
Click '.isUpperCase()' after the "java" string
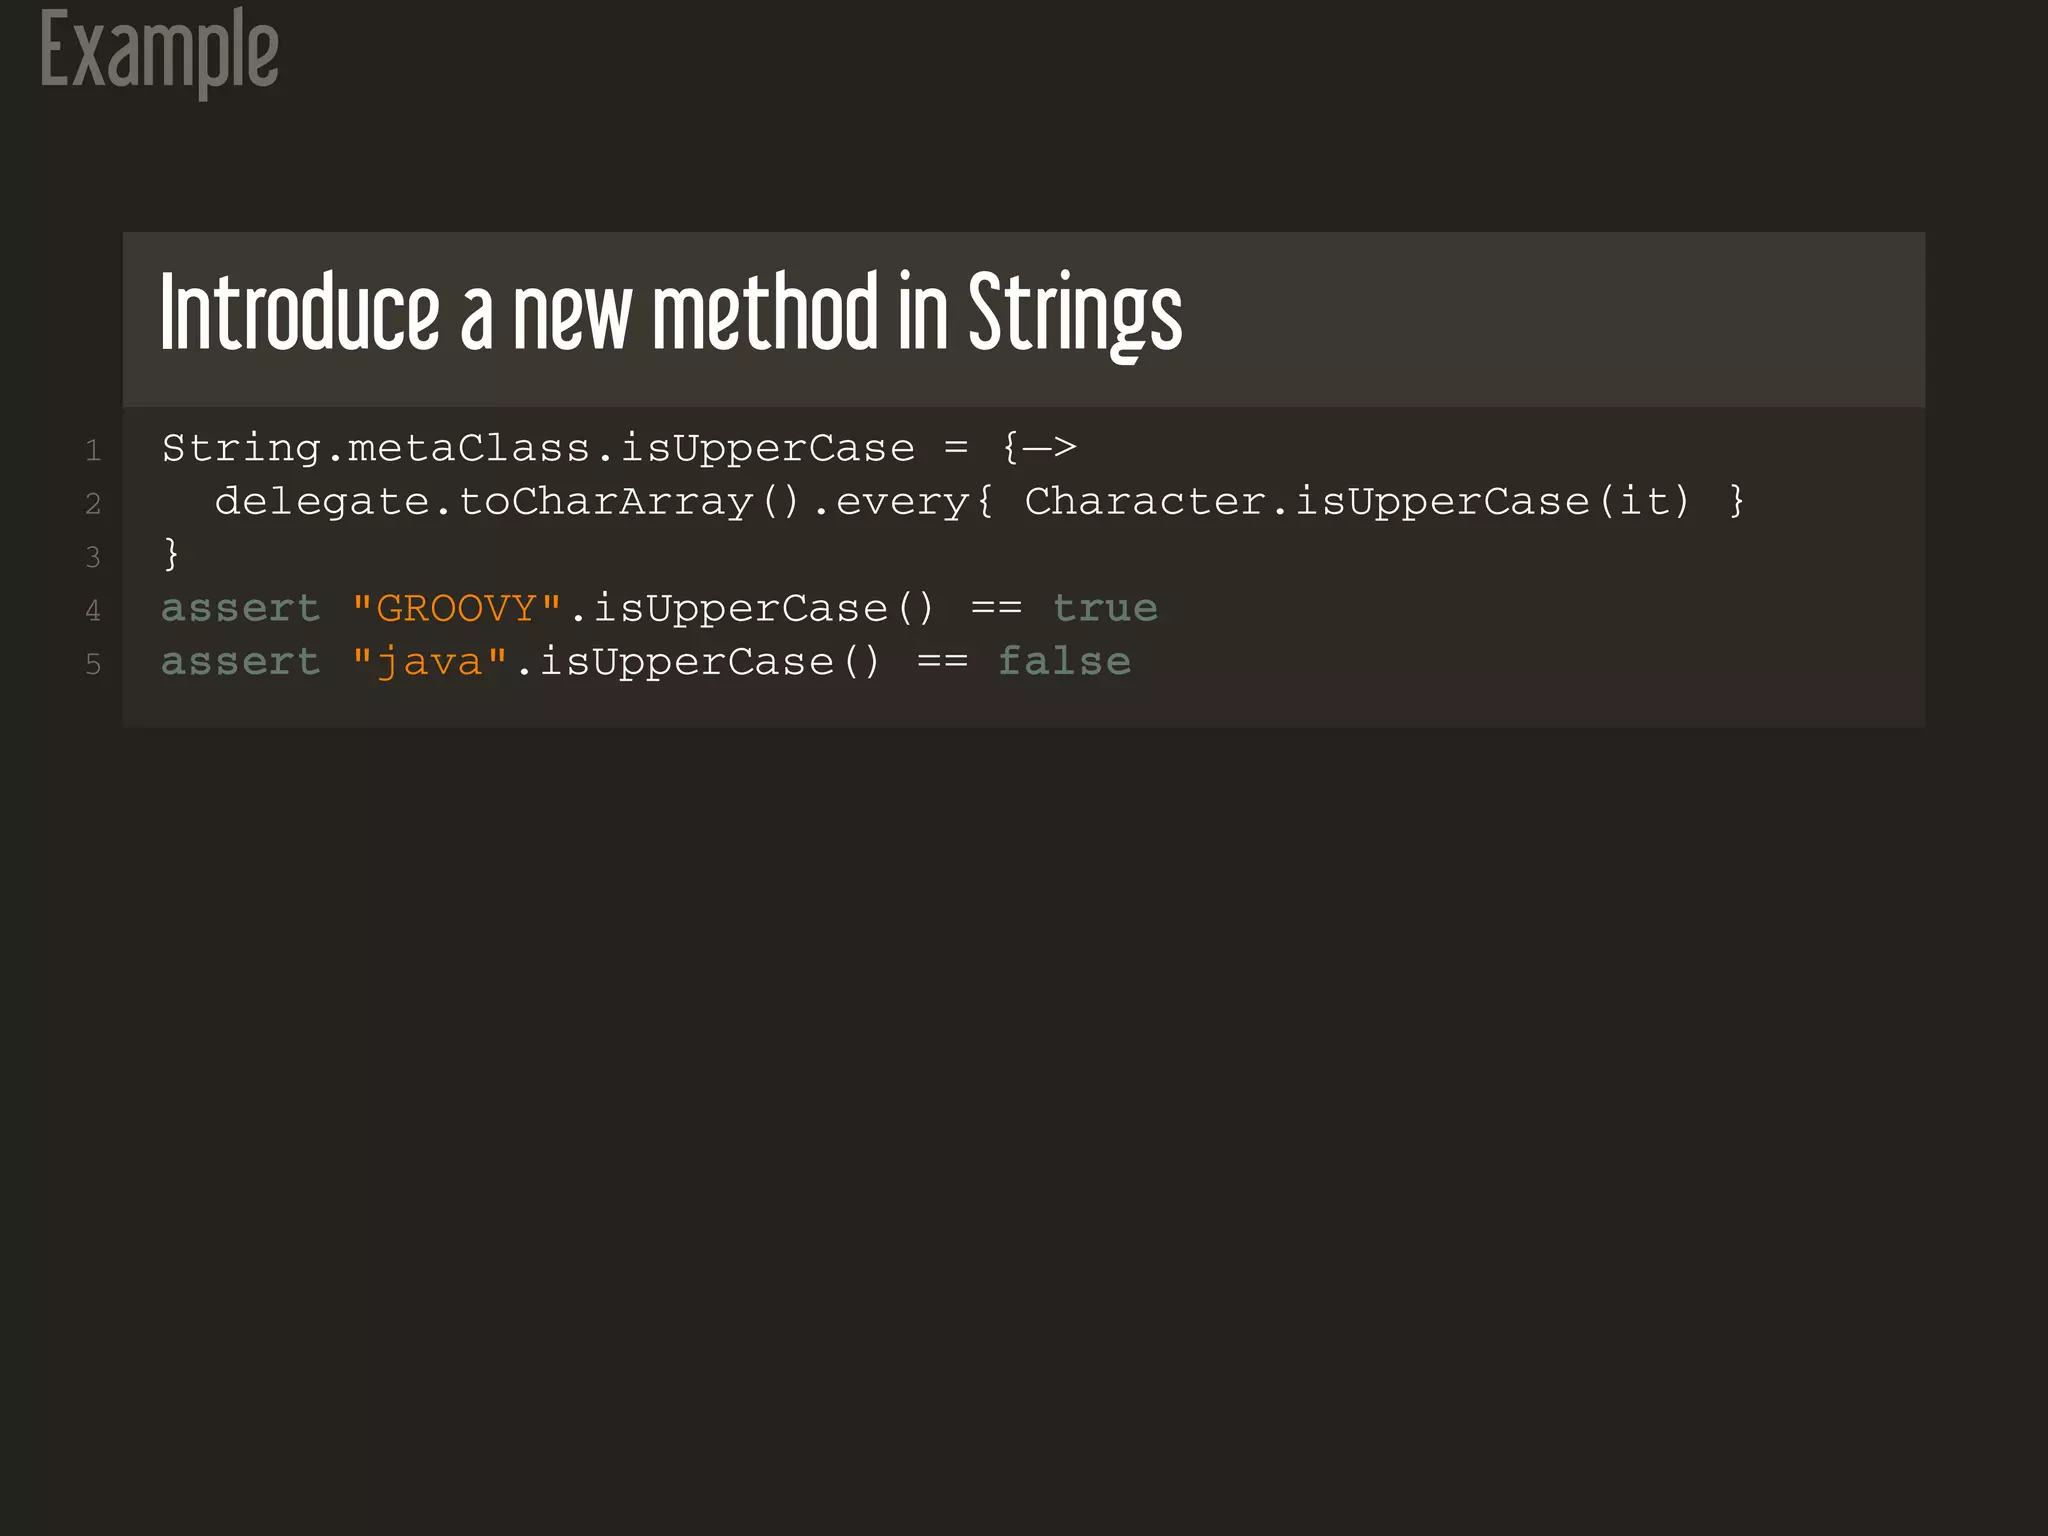coord(697,662)
